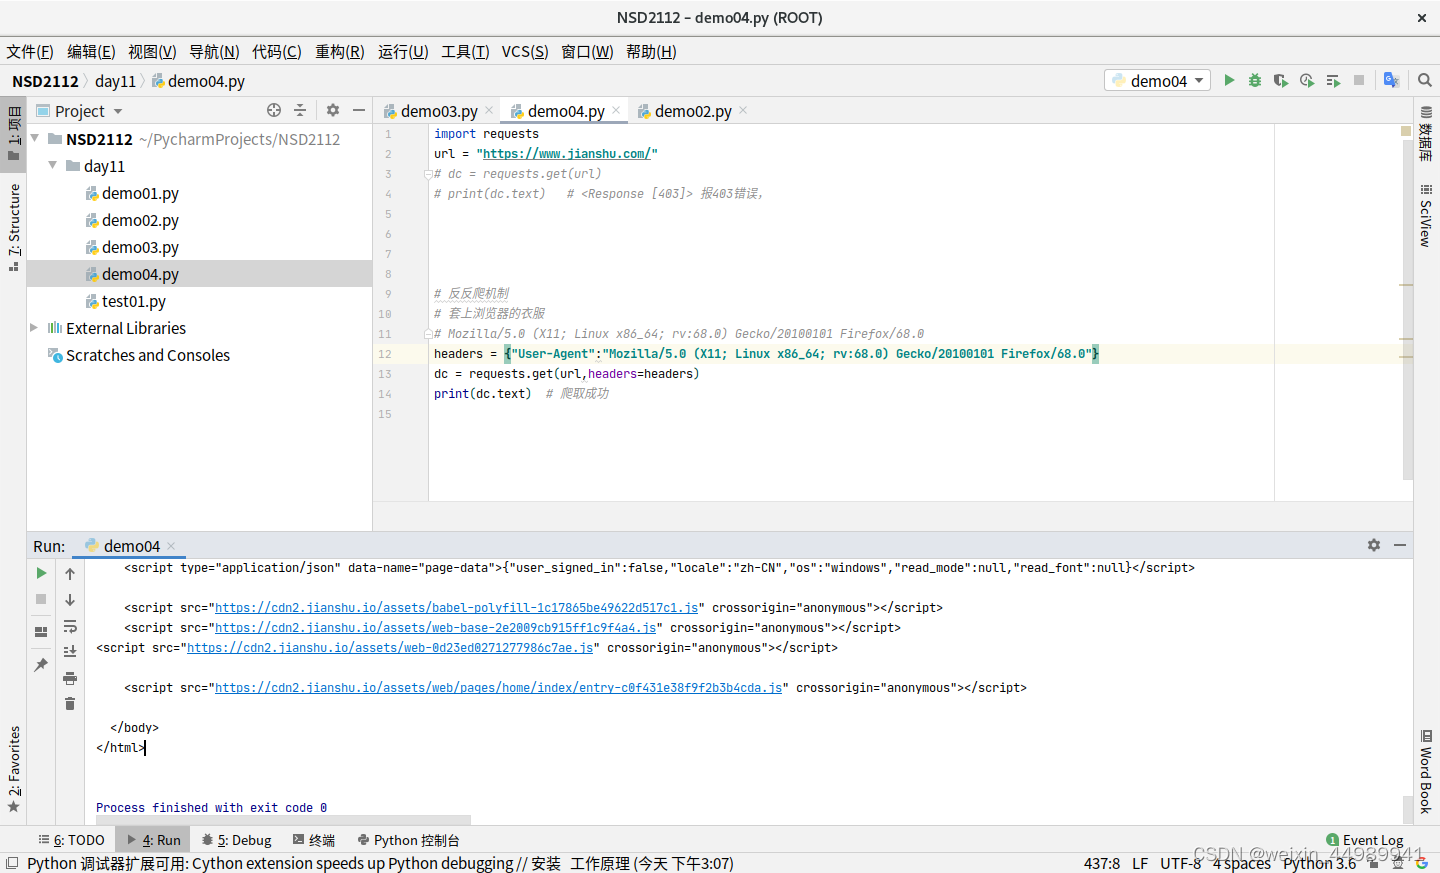Image resolution: width=1440 pixels, height=873 pixels.
Task: Toggle code folding marker at line 3
Action: 428,174
